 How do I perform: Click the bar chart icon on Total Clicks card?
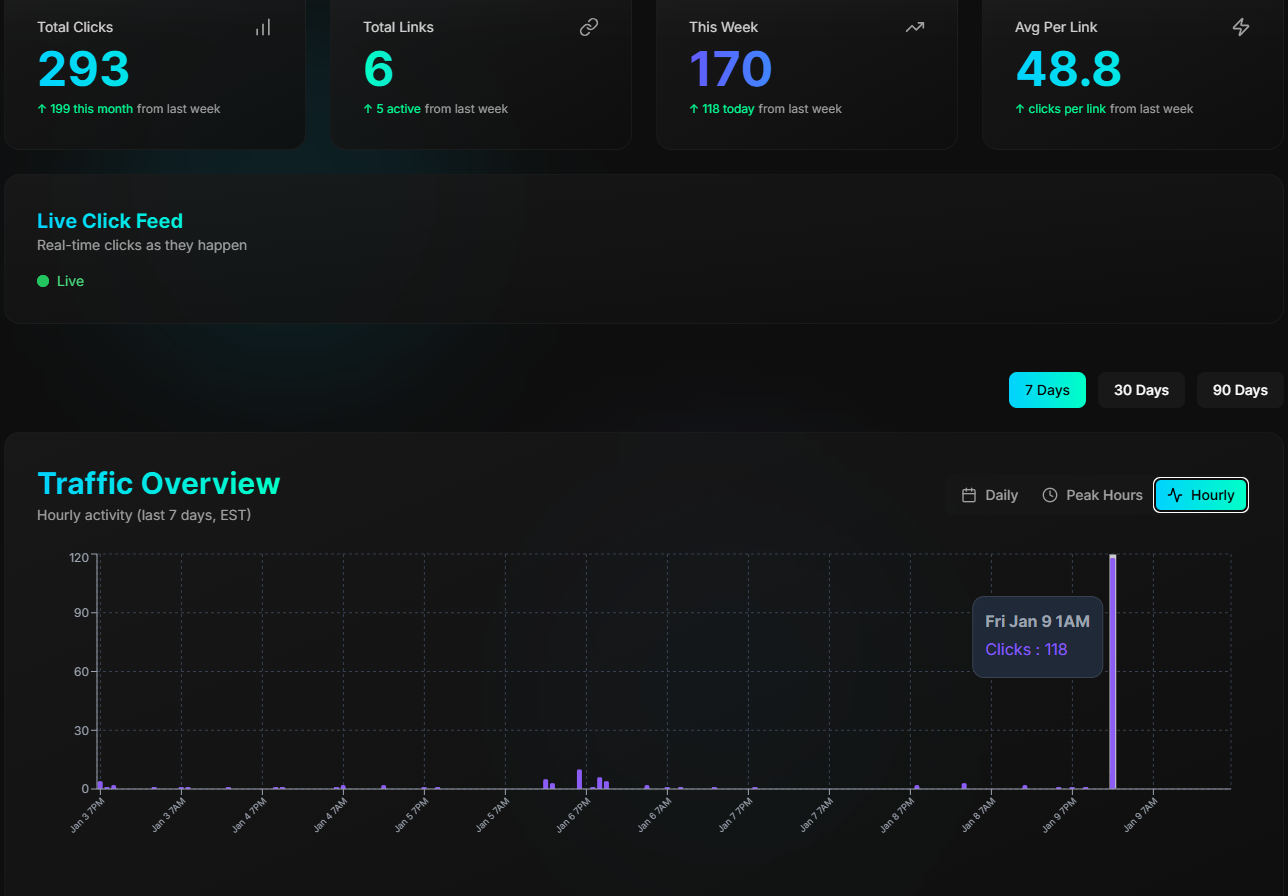click(x=263, y=27)
